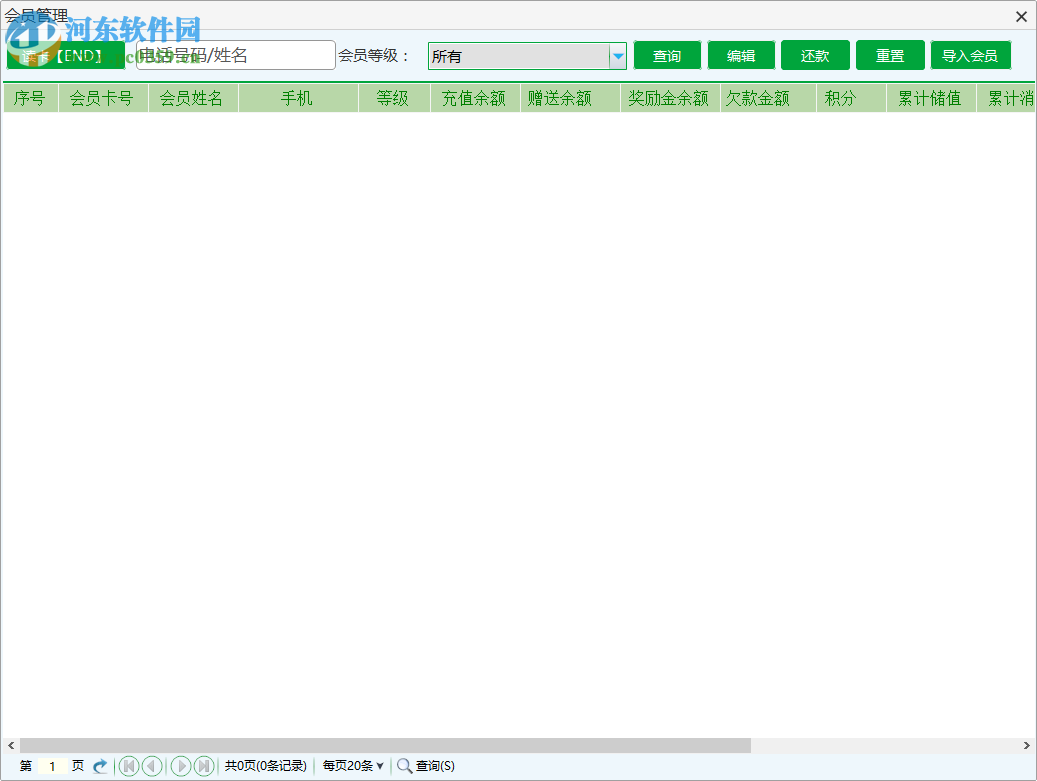Click the scrollbar left arrow

tap(11, 745)
